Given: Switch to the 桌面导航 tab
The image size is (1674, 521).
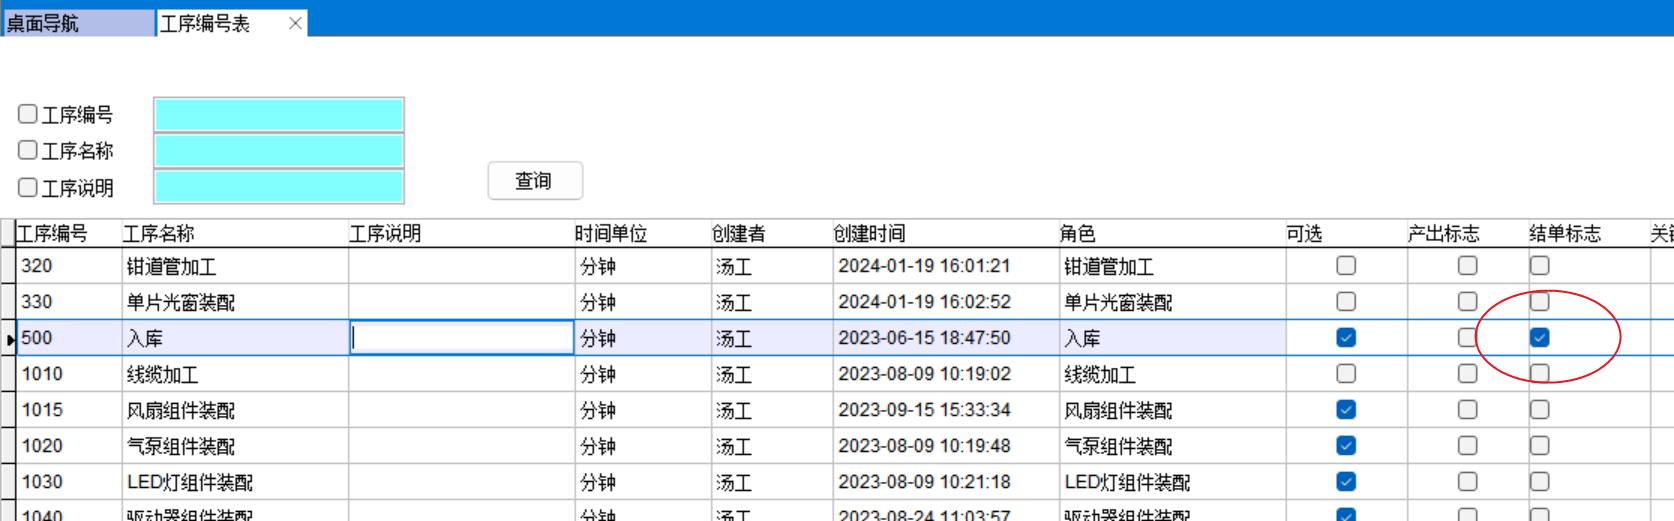Looking at the screenshot, I should coord(78,23).
